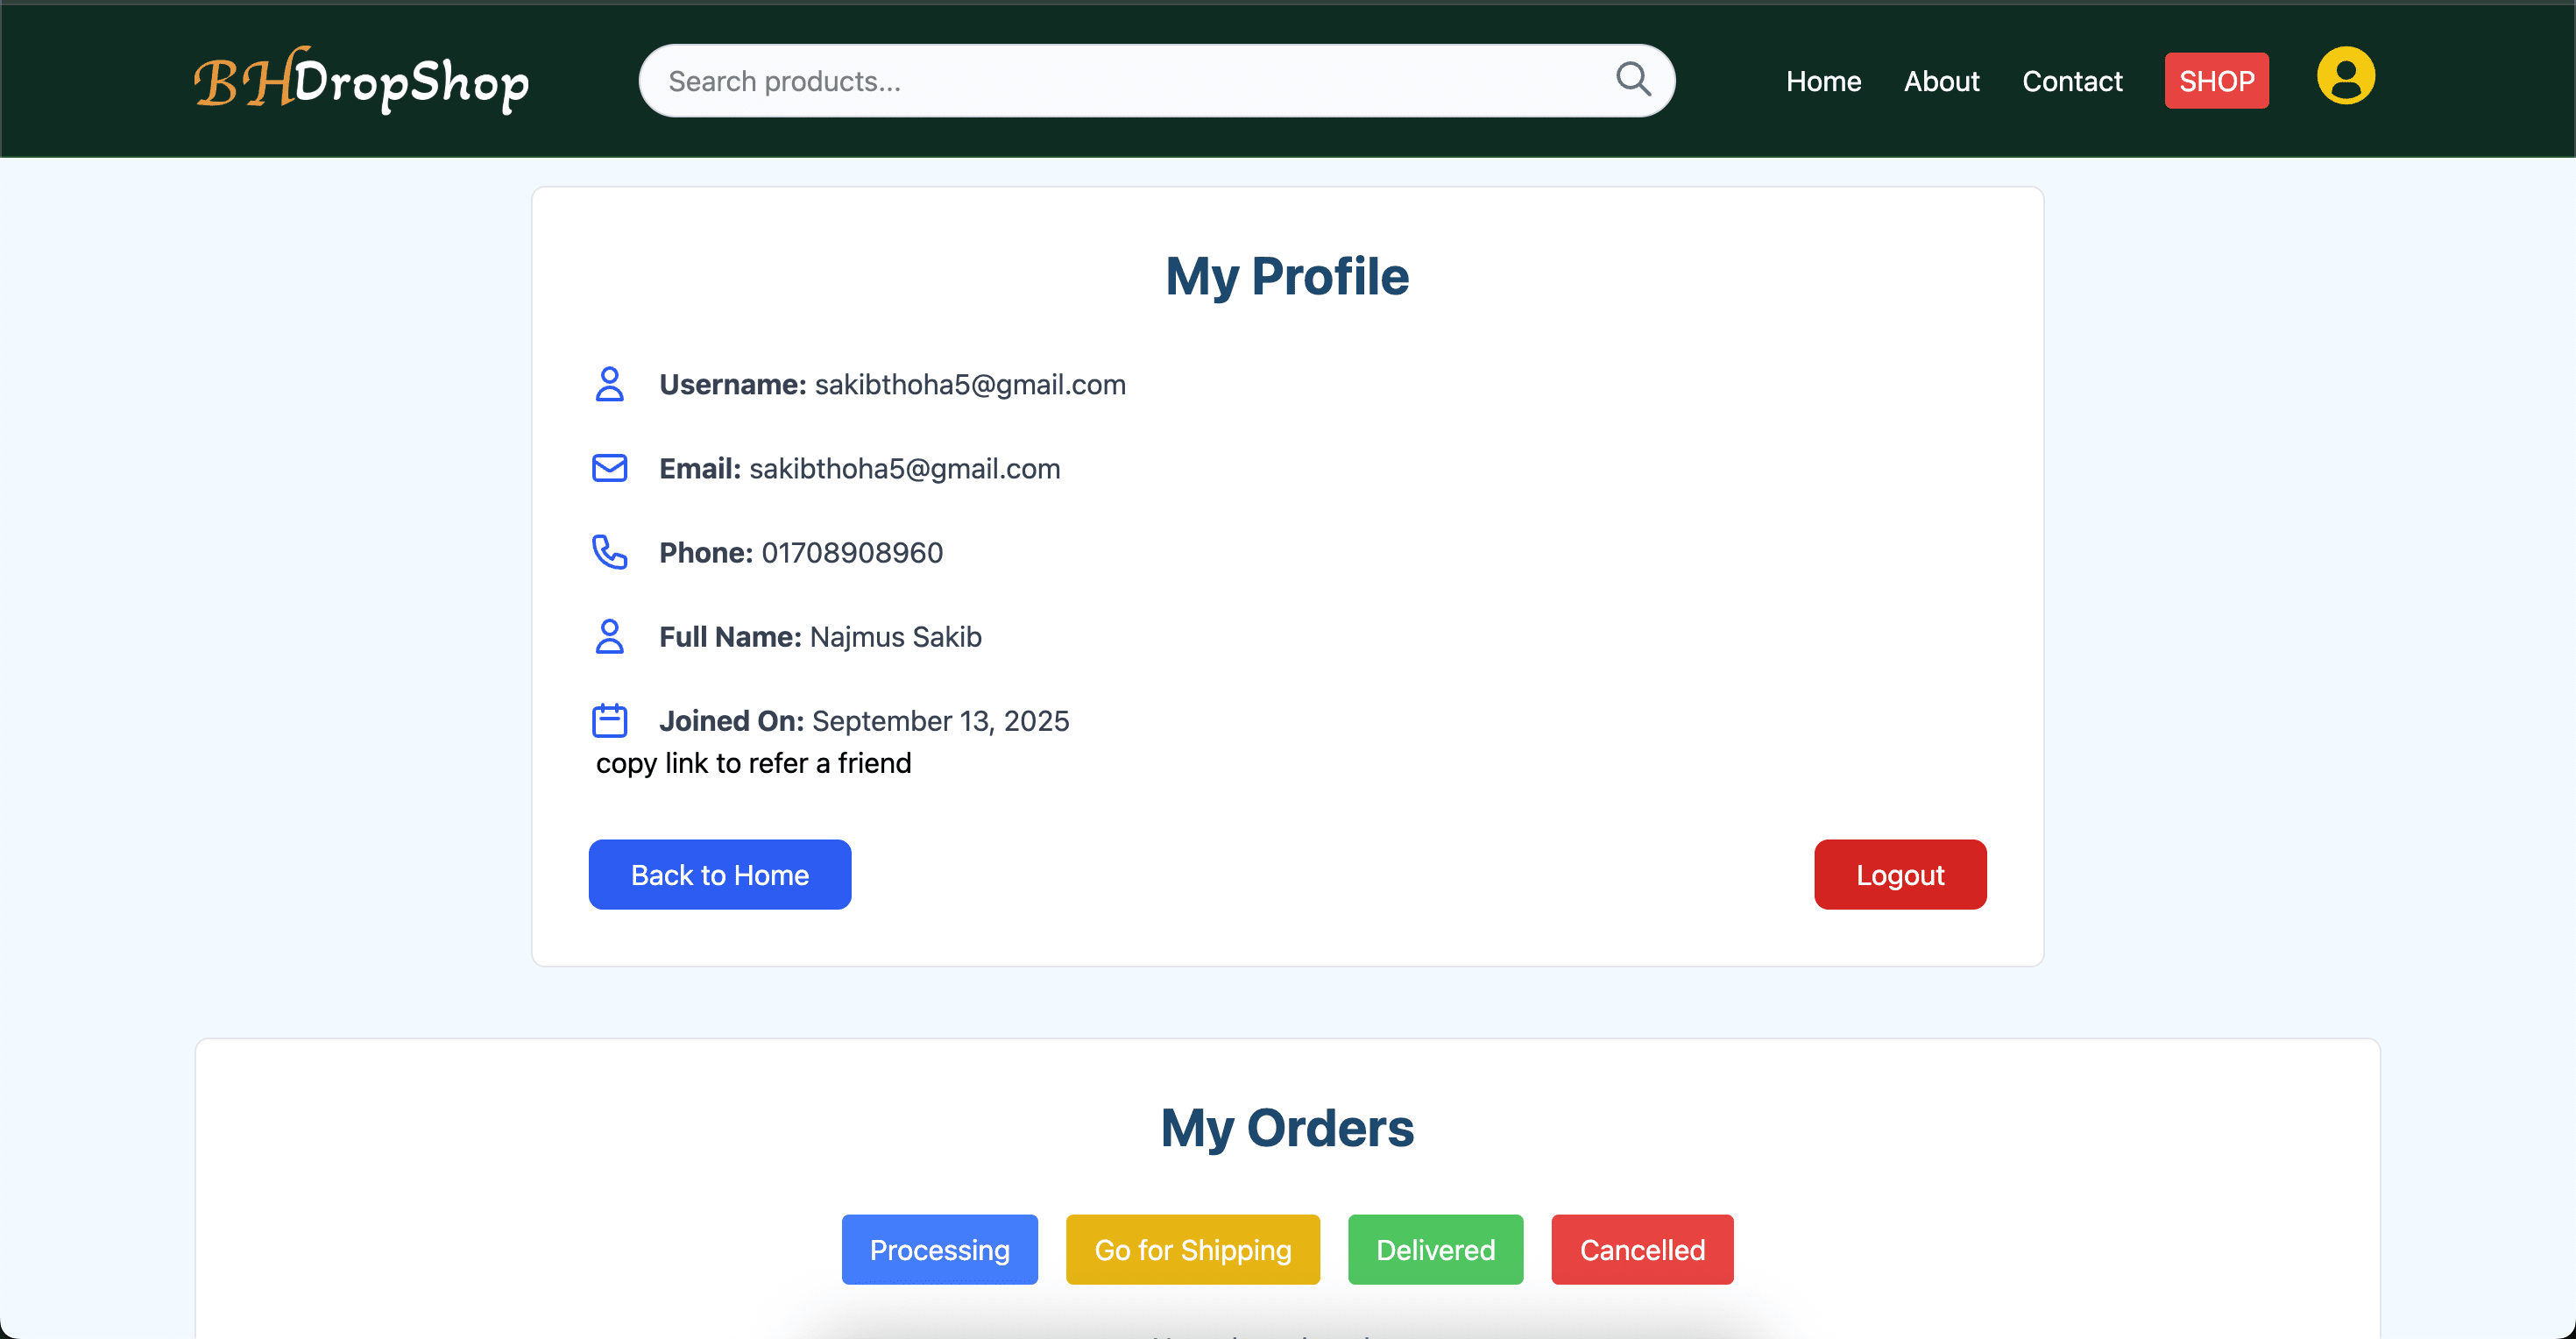Click copy link to refer a friend
Screen dimensions: 2576x1339
click(753, 763)
